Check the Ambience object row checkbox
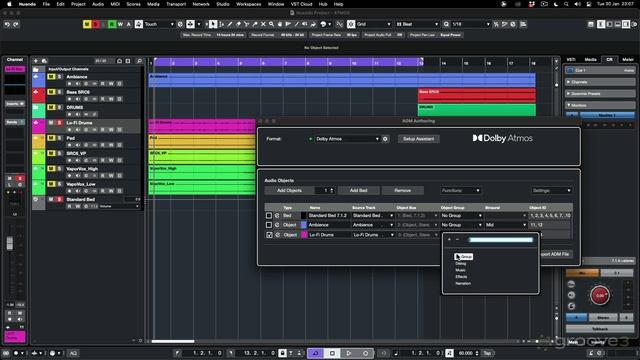 [x=269, y=225]
